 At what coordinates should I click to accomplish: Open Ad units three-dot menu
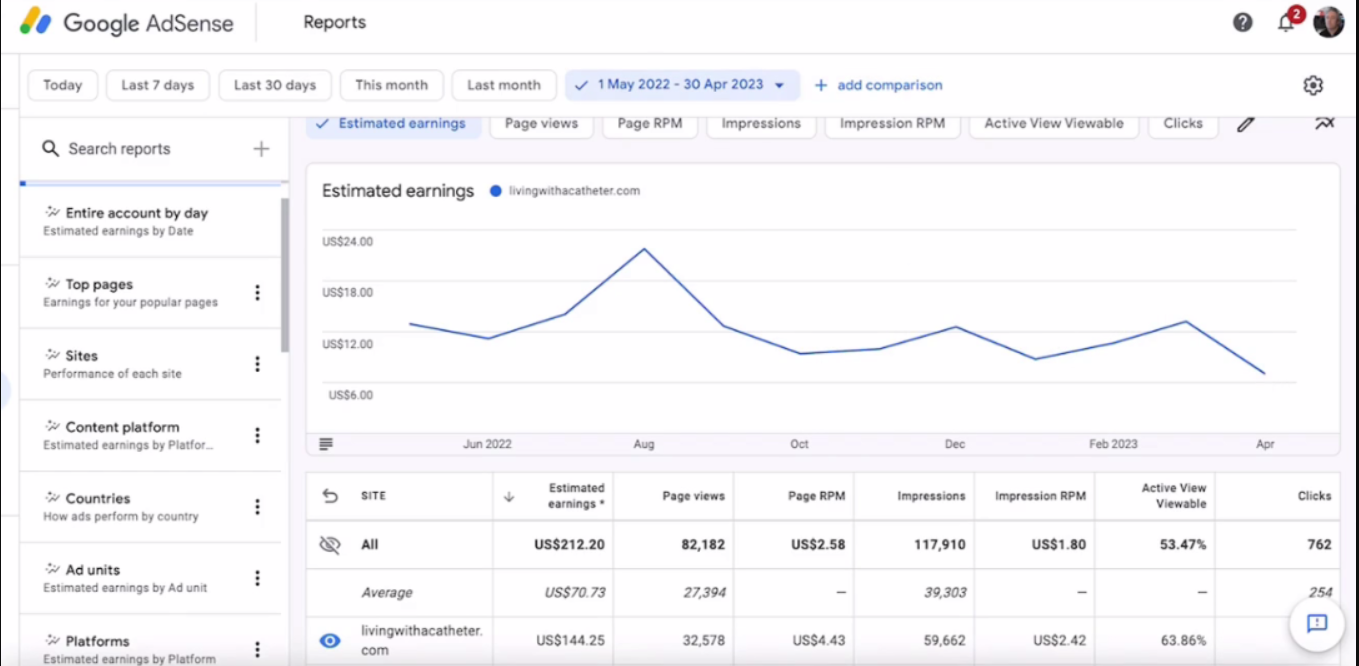coord(257,578)
